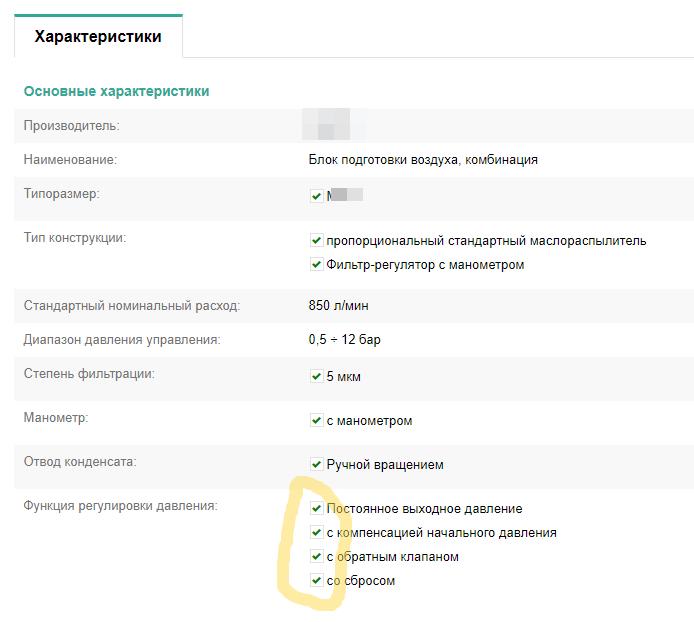Click the Отвод конденсата label
Screen dimensions: 694x622
tap(80, 462)
